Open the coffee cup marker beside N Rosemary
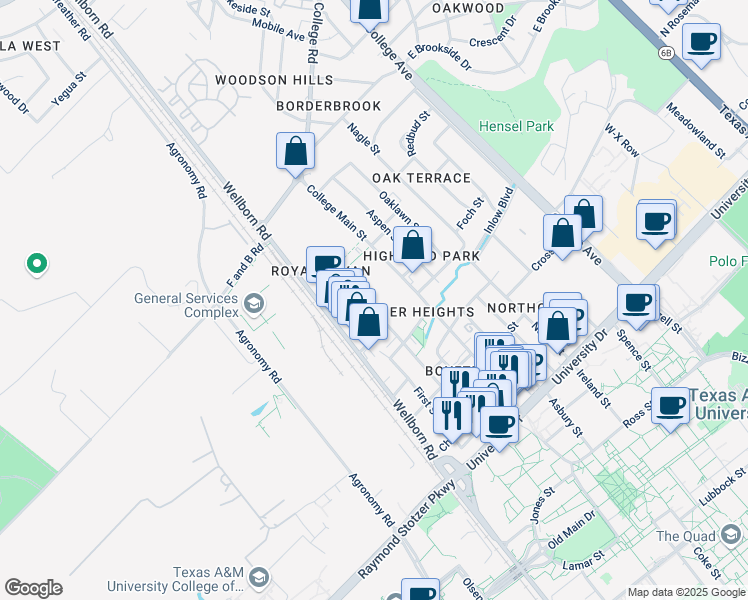 [x=701, y=43]
